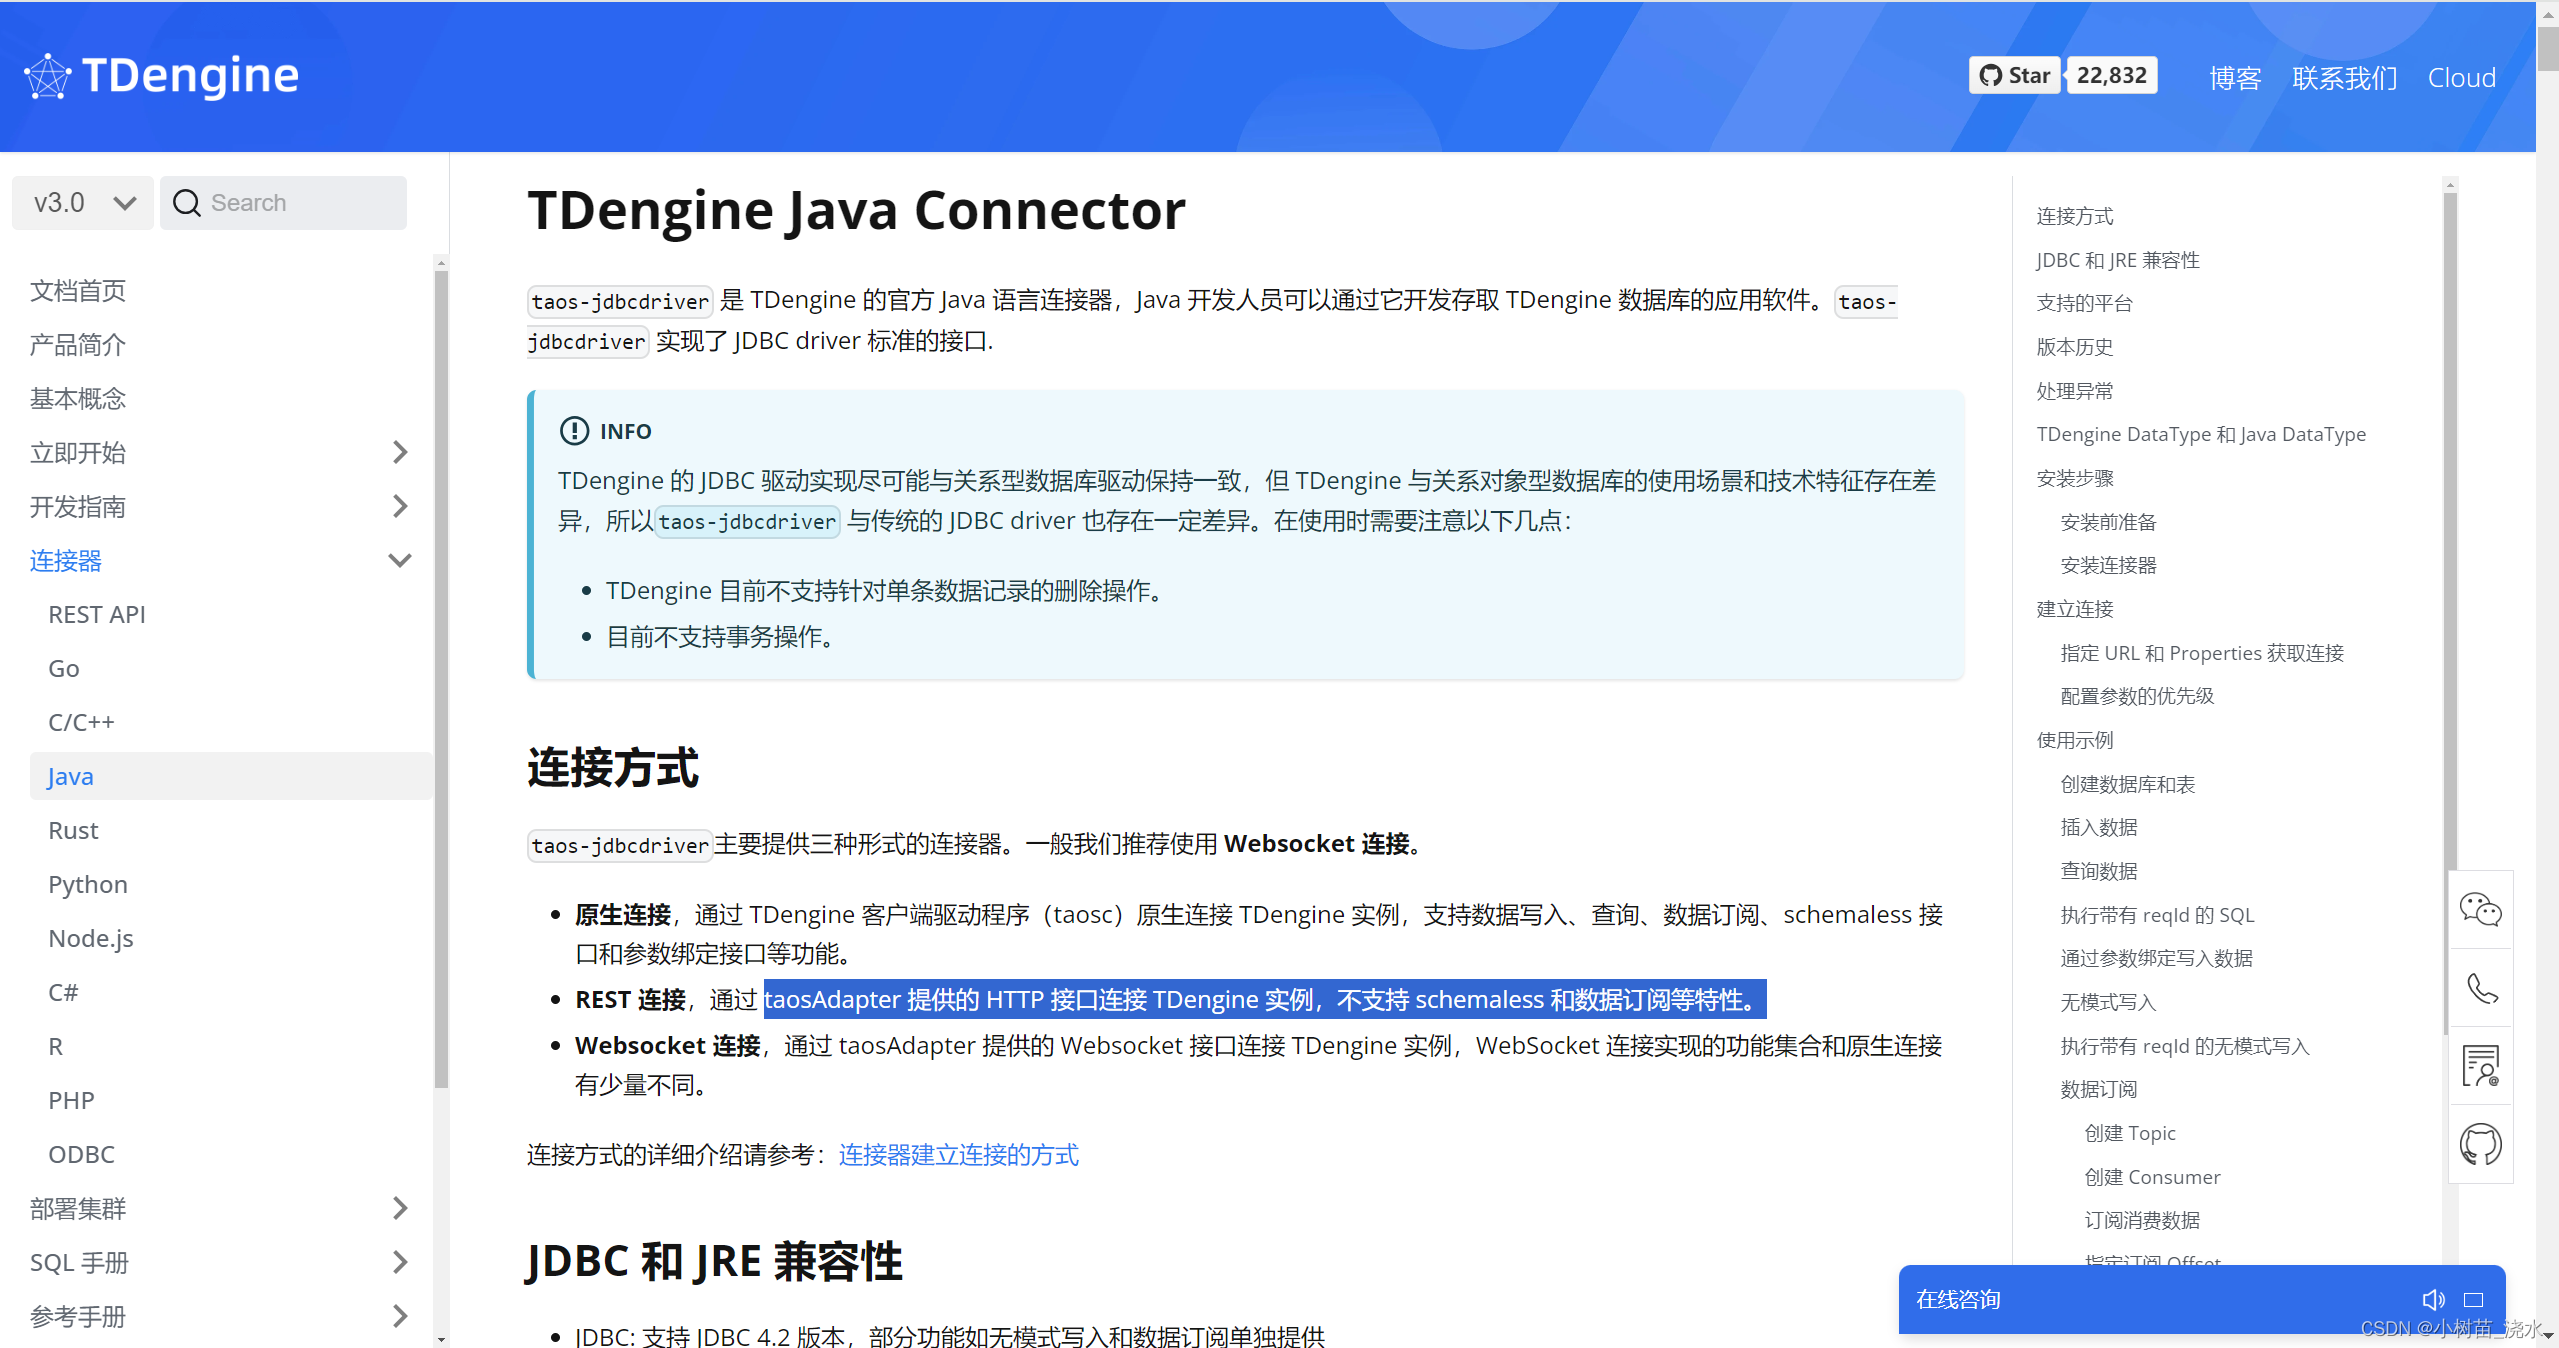Viewport: 2559px width, 1348px height.
Task: Click the TDengine logo icon top left
Action: tap(46, 73)
